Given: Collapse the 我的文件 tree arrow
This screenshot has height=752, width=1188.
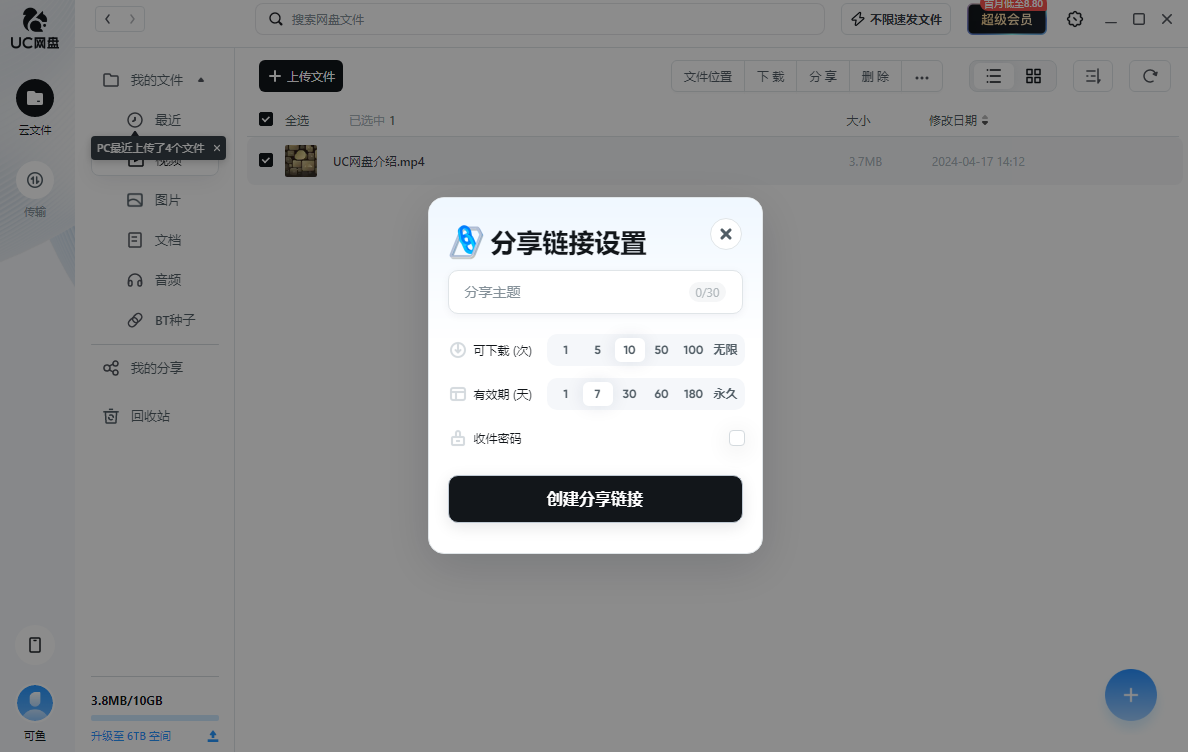Looking at the screenshot, I should pyautogui.click(x=201, y=80).
